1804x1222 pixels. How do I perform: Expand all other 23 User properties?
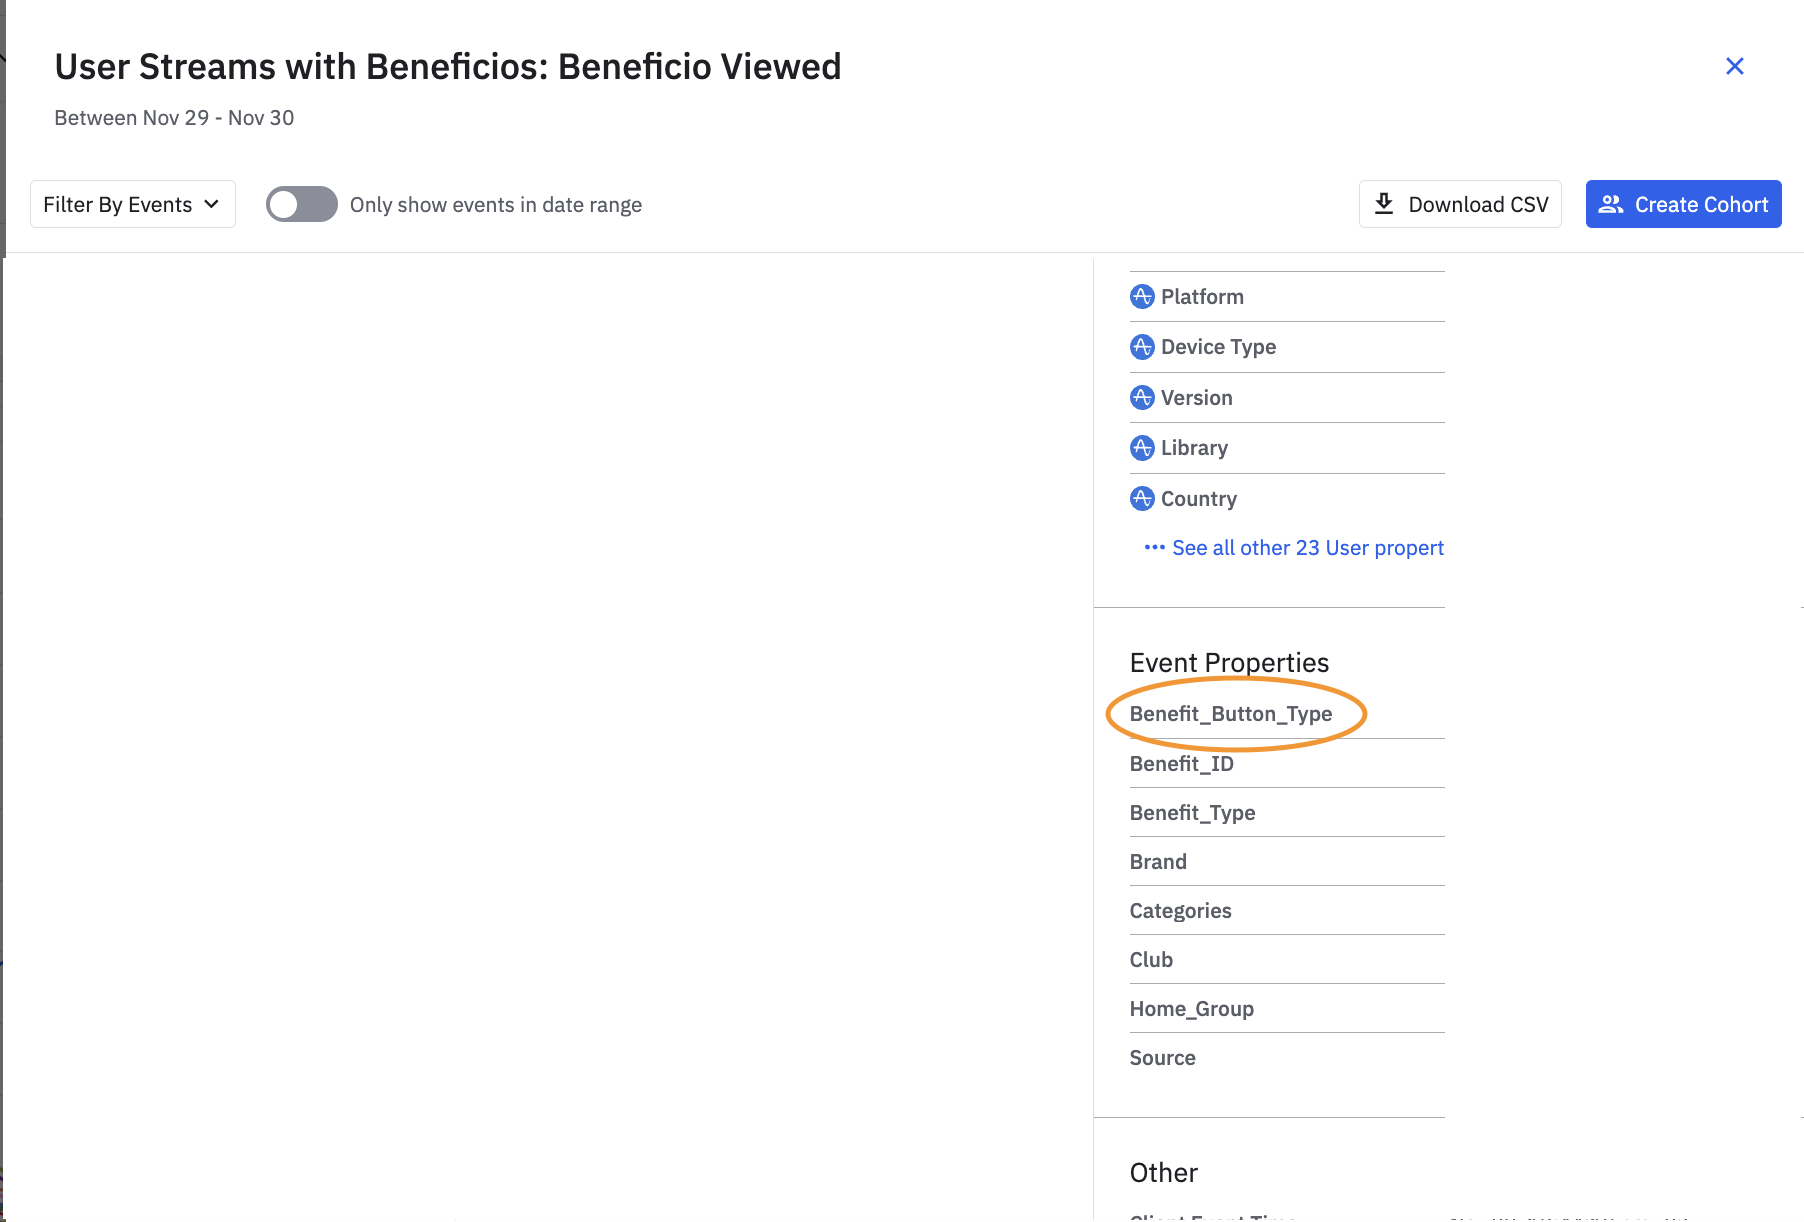[x=1307, y=548]
